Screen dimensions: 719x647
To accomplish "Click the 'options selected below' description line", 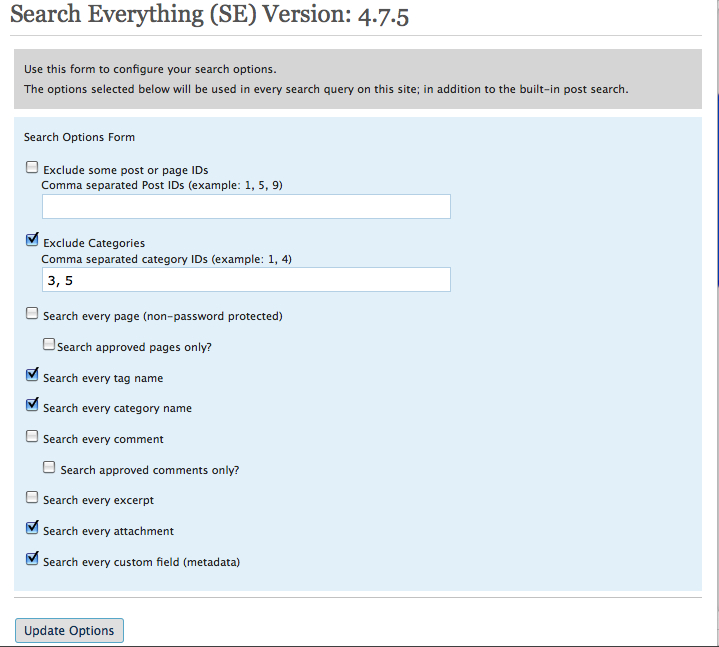I will (x=326, y=89).
